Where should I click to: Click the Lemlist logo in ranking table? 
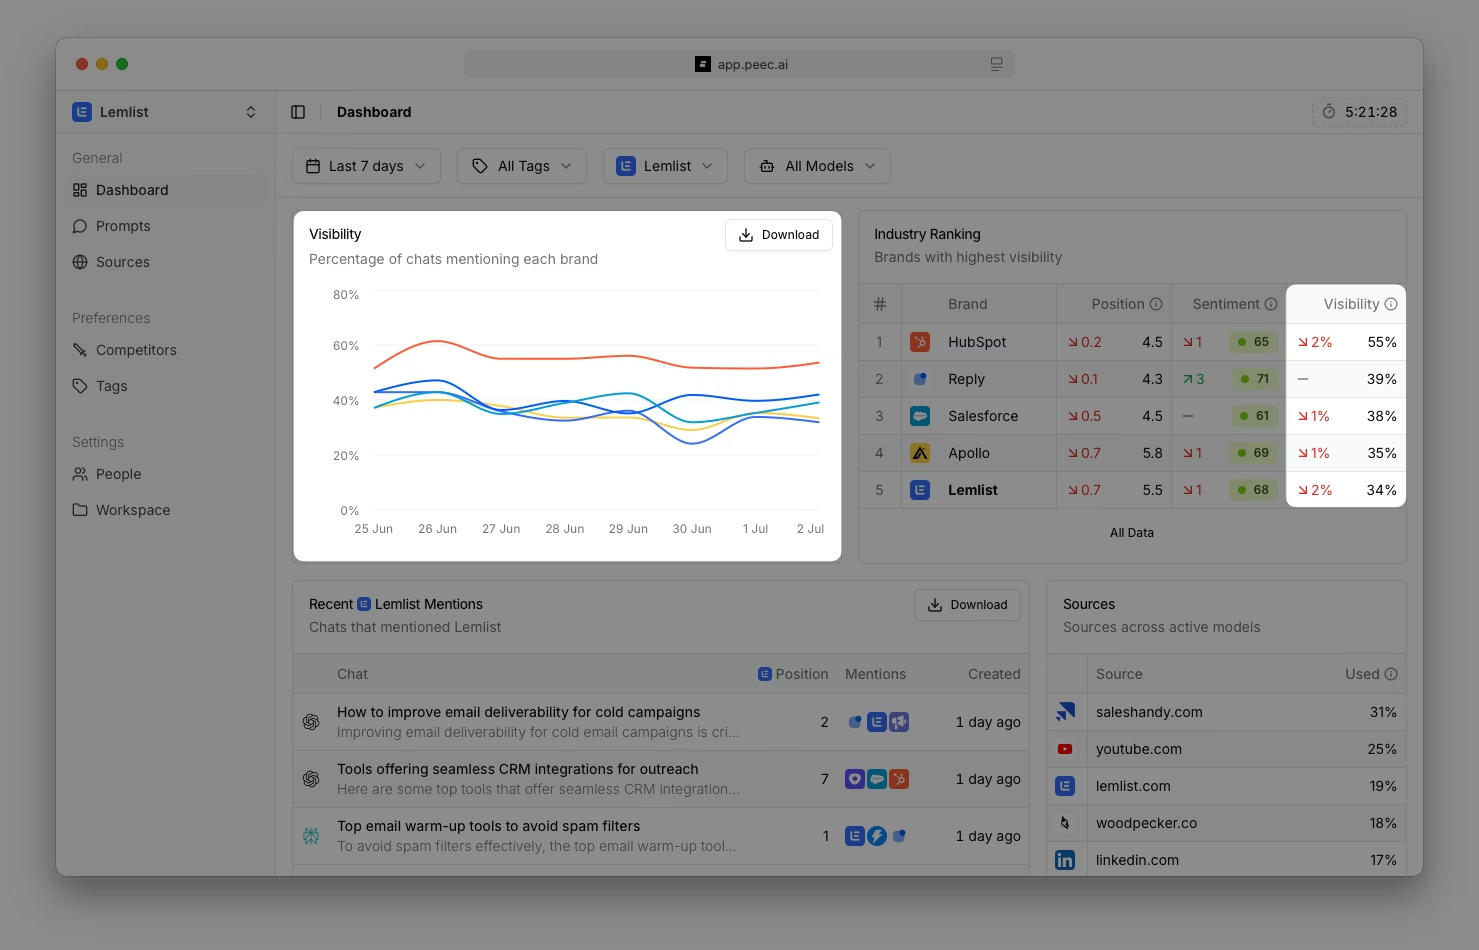point(920,490)
